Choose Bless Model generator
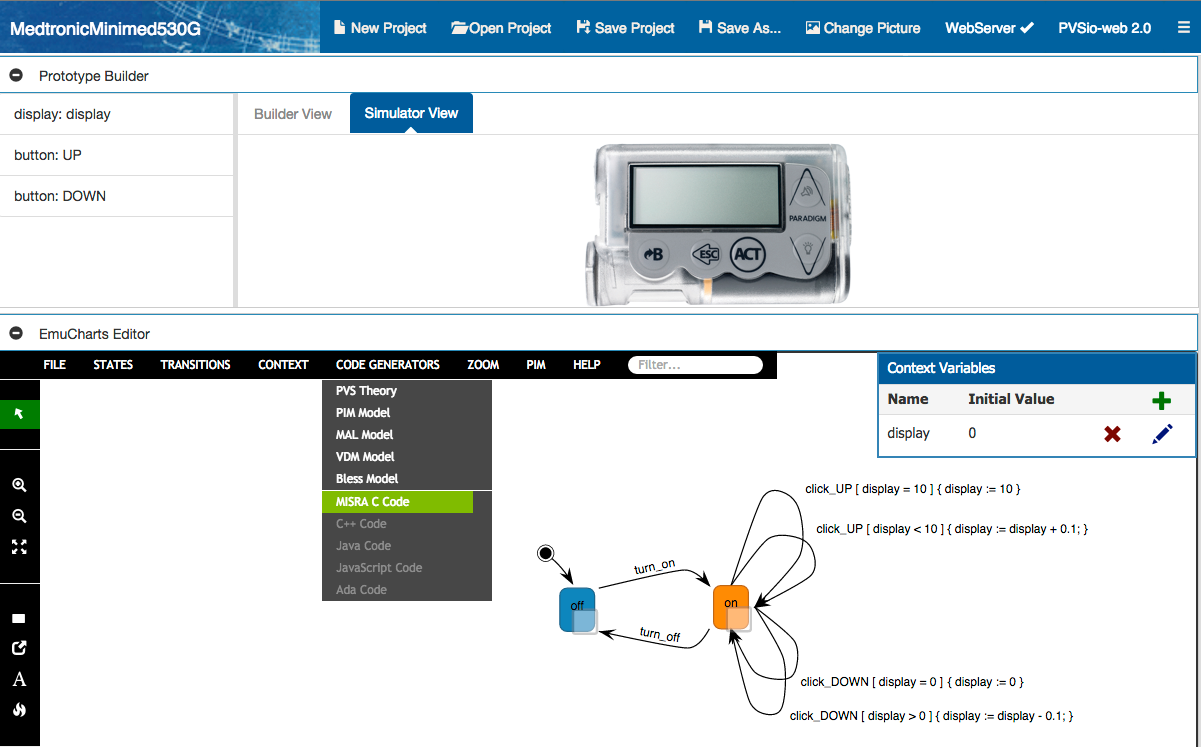Viewport: 1201px width, 747px height. 407,479
